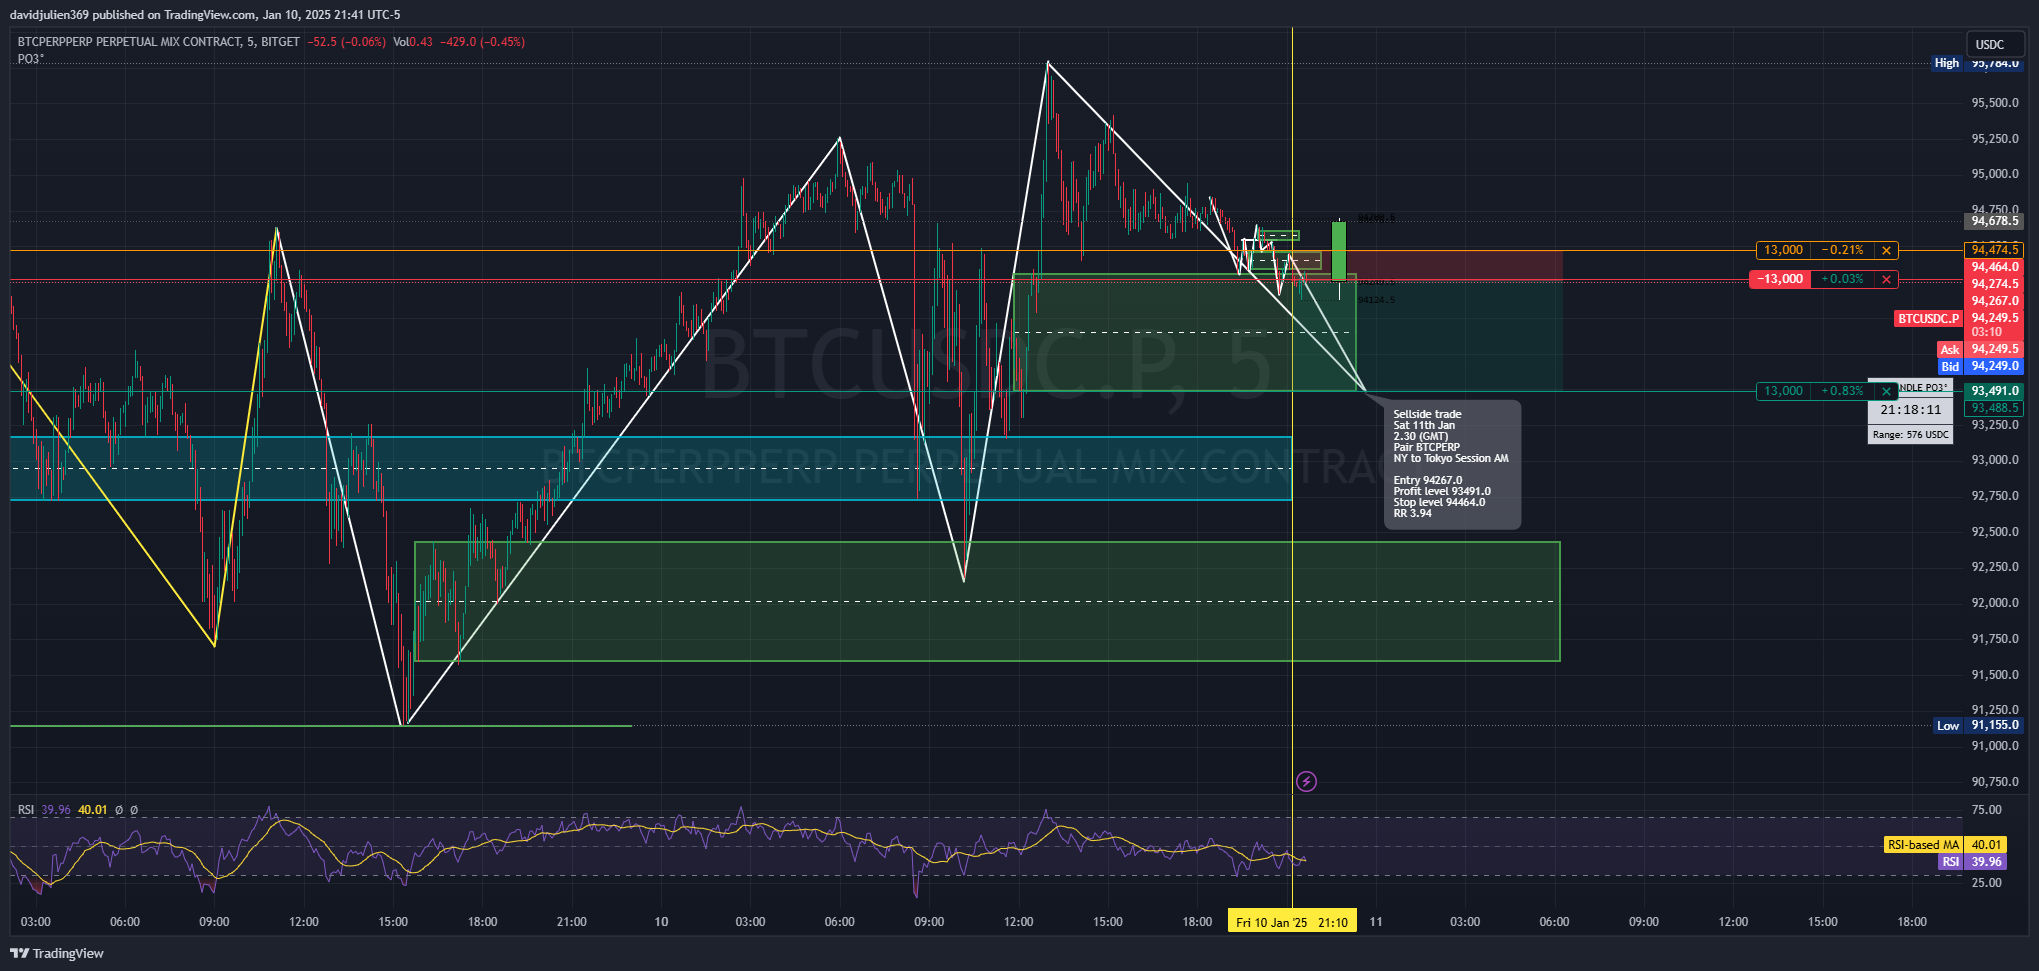The width and height of the screenshot is (2039, 971).
Task: Click the 94,274.5 red price label
Action: coord(1994,284)
